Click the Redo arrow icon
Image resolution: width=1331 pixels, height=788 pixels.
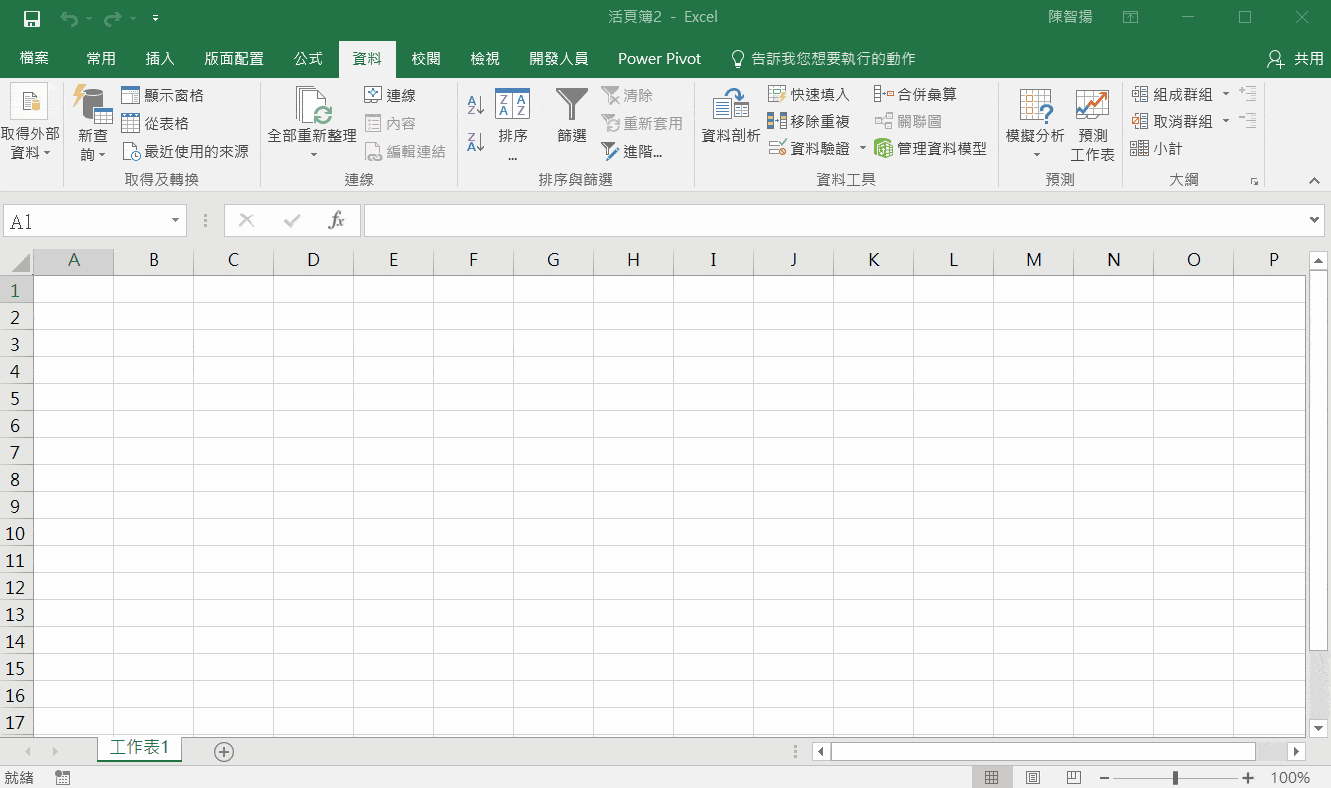tap(113, 18)
